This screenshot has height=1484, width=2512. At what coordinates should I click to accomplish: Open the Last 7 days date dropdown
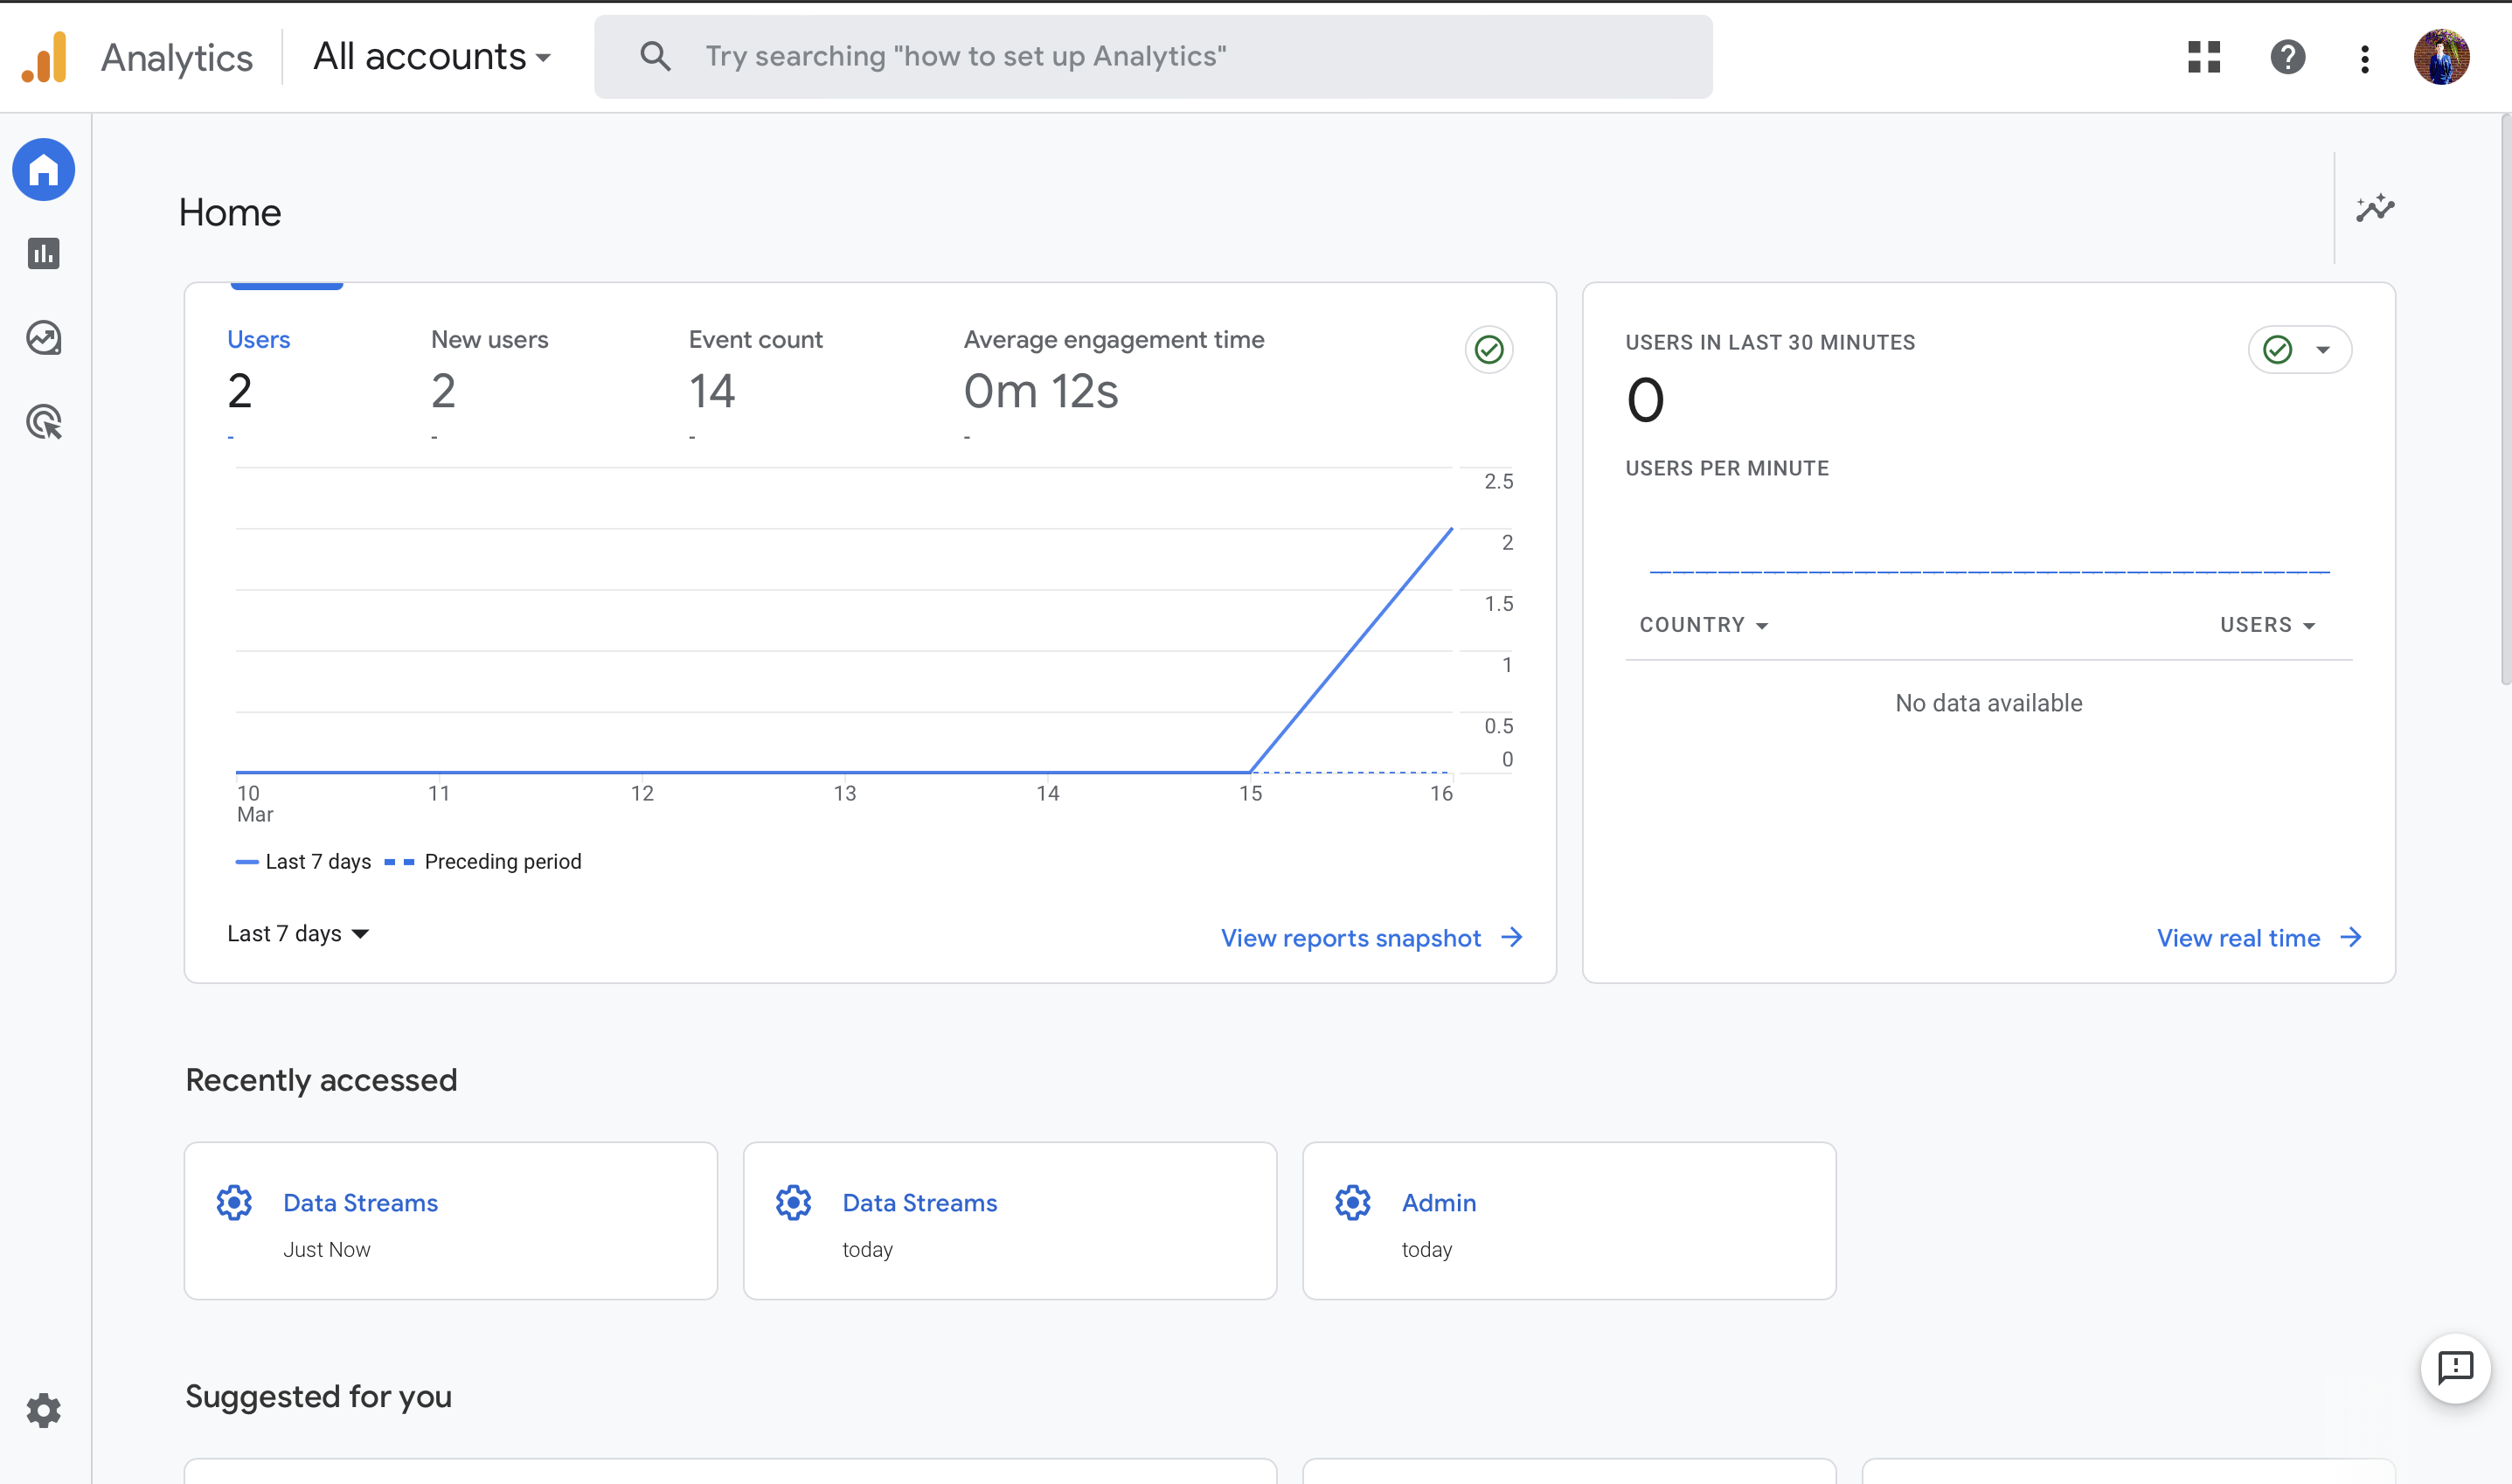[x=298, y=934]
